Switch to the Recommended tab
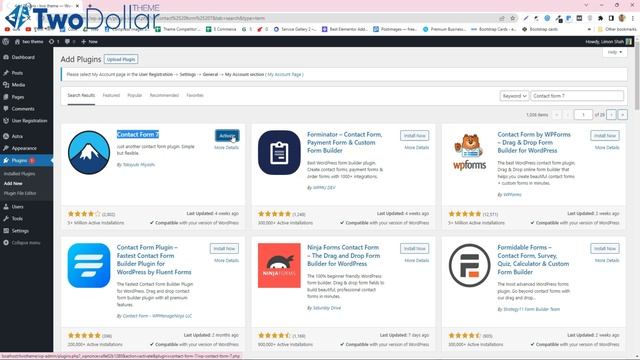The width and height of the screenshot is (640, 360). tap(164, 96)
